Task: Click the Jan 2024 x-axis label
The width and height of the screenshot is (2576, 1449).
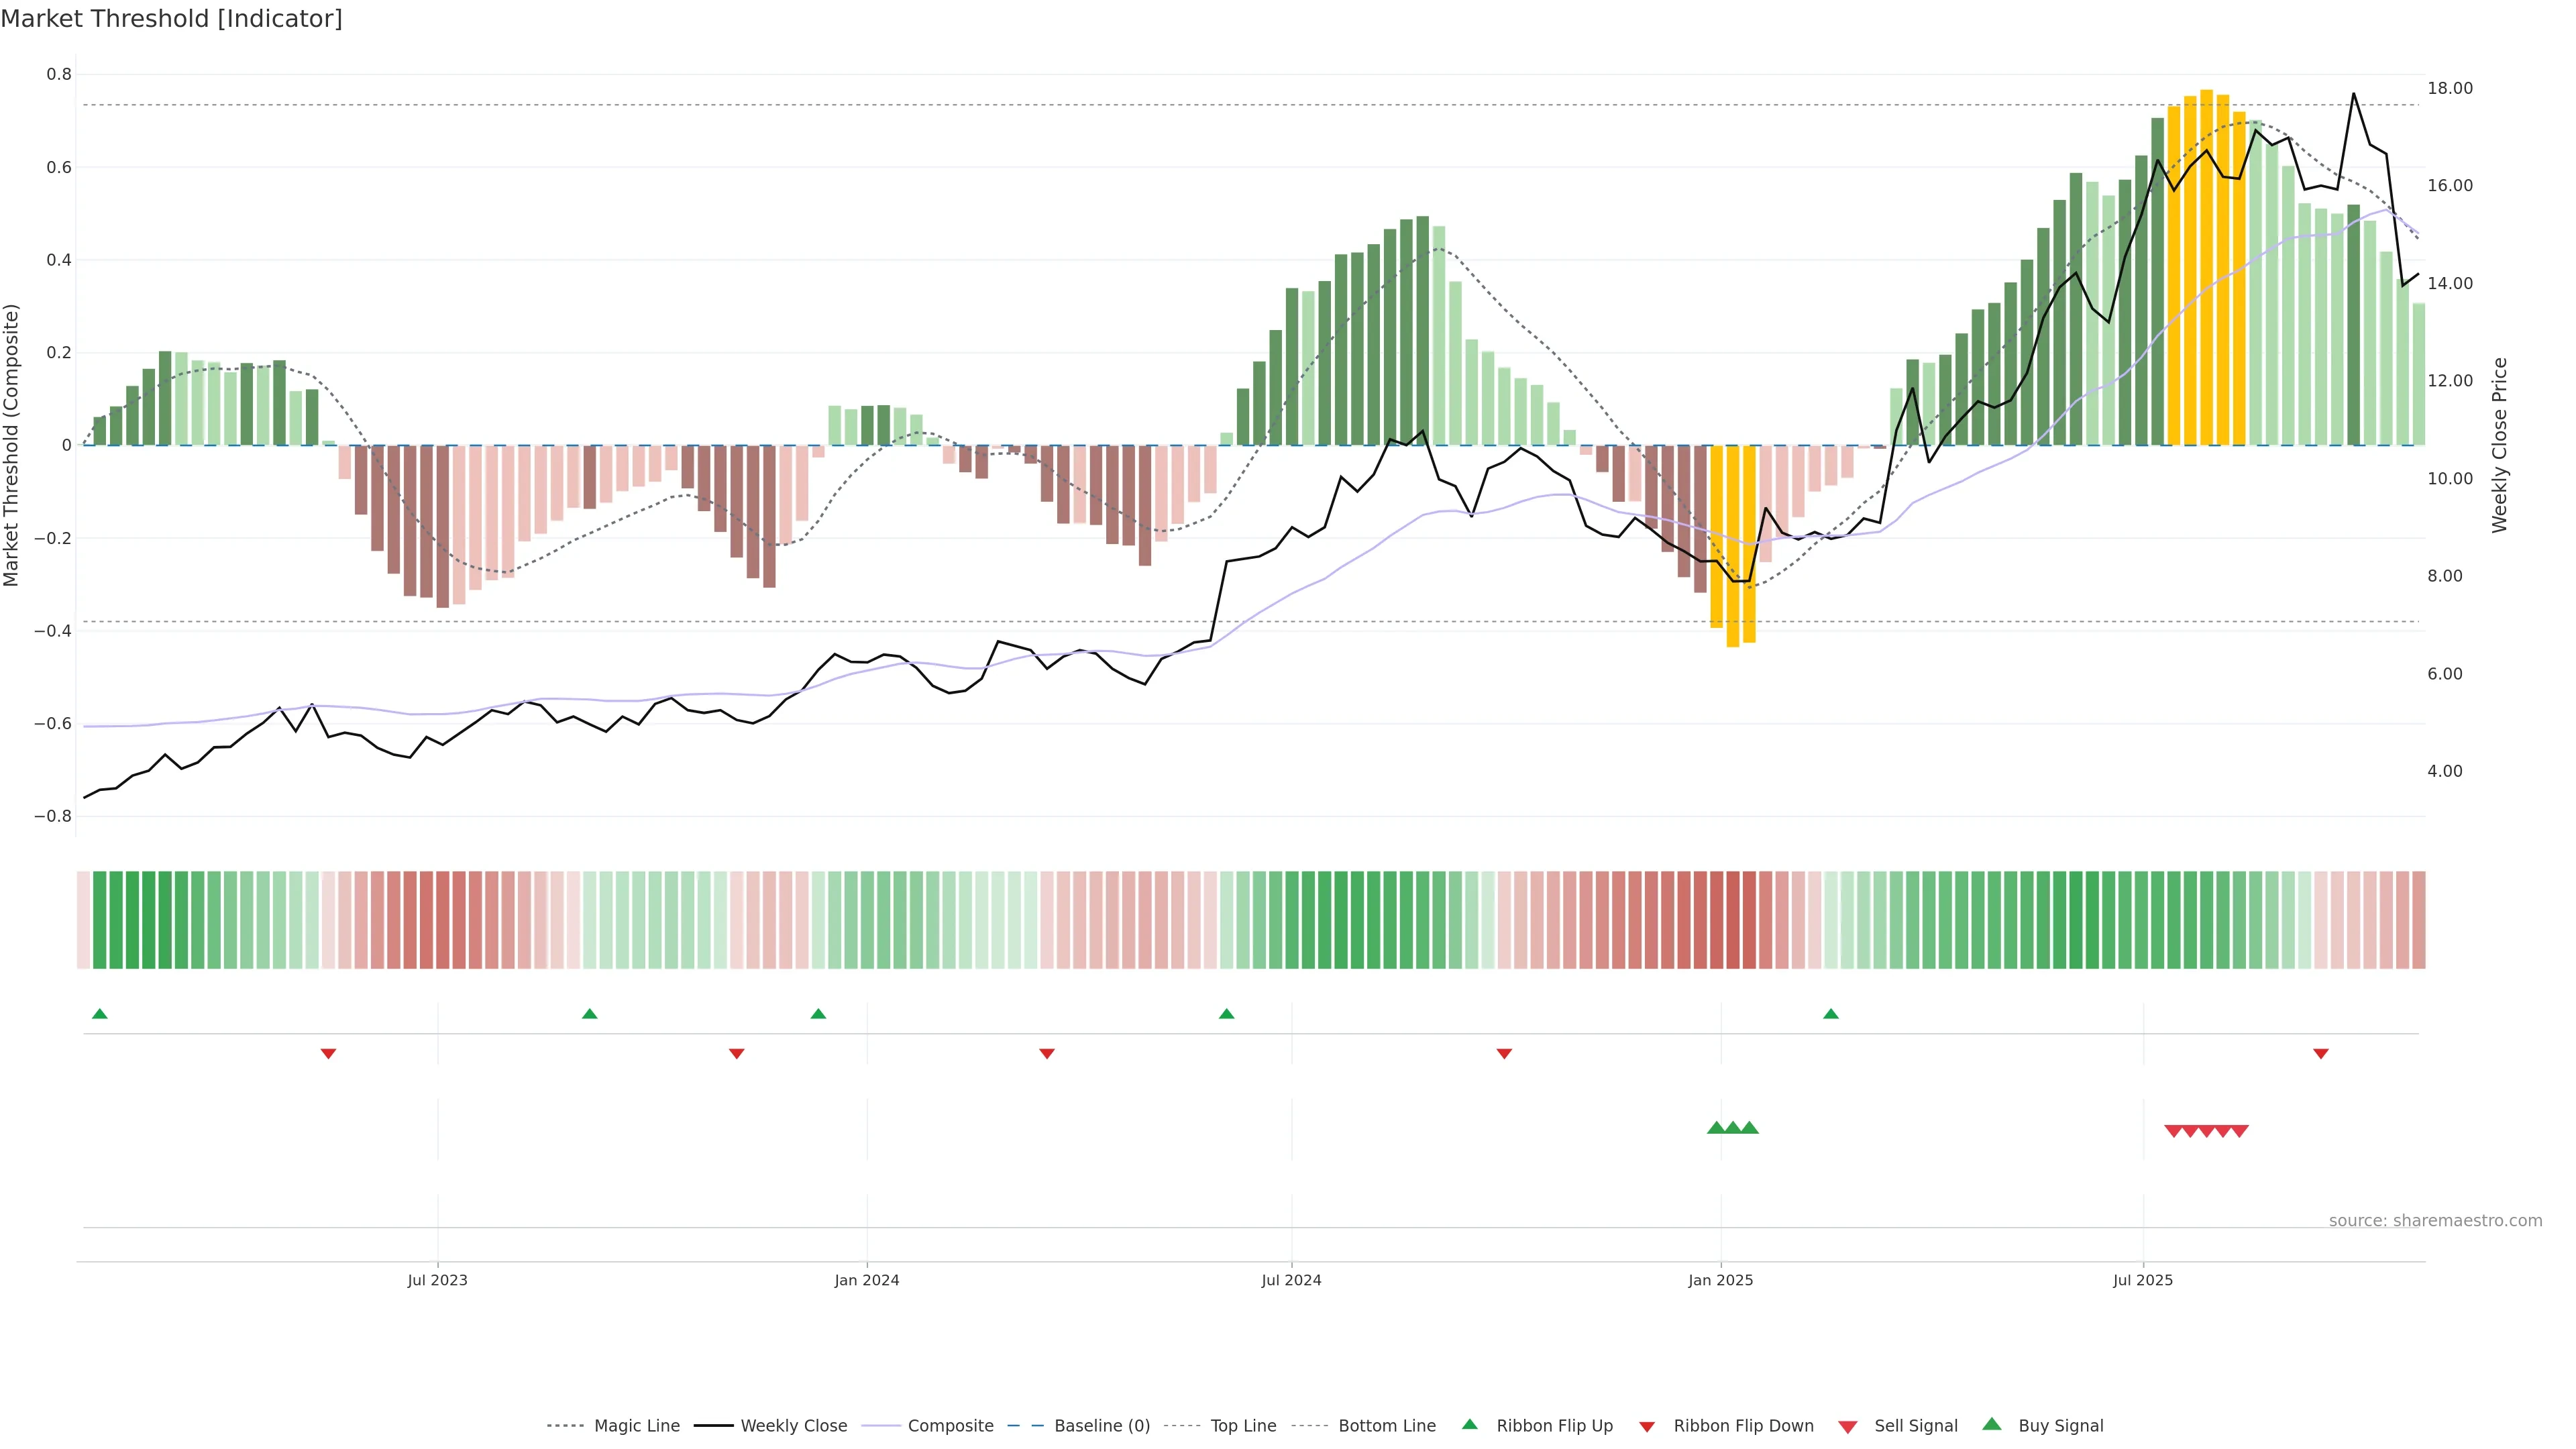Action: click(866, 1280)
